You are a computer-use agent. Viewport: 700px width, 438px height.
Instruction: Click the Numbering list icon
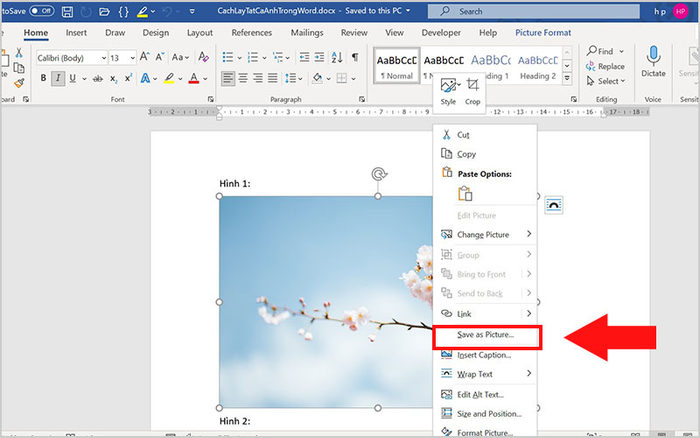coord(253,57)
